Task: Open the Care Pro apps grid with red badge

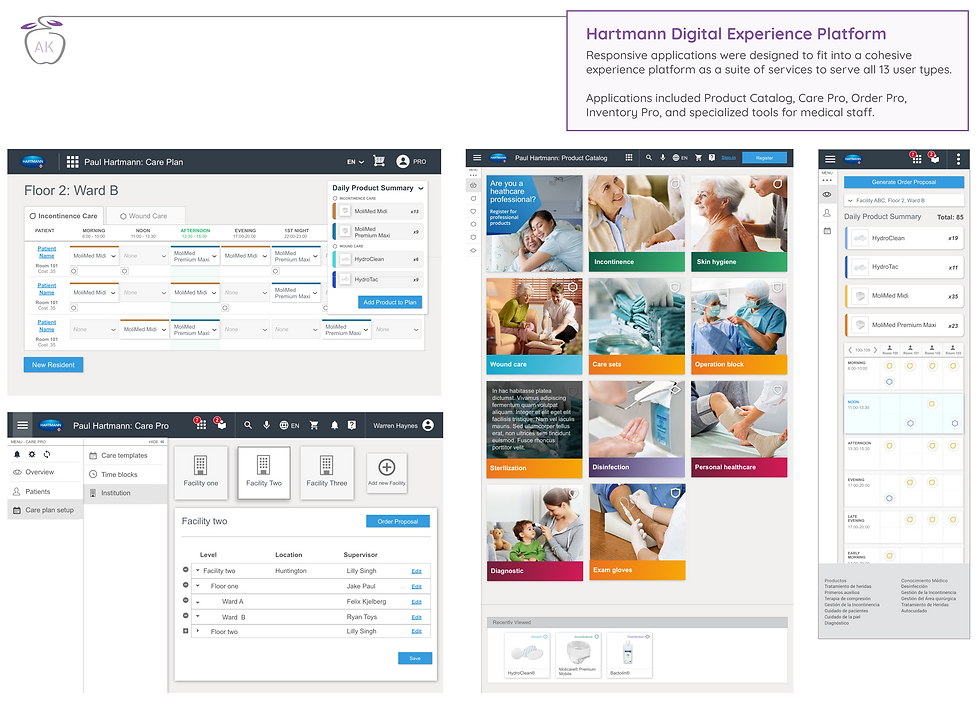Action: click(200, 424)
